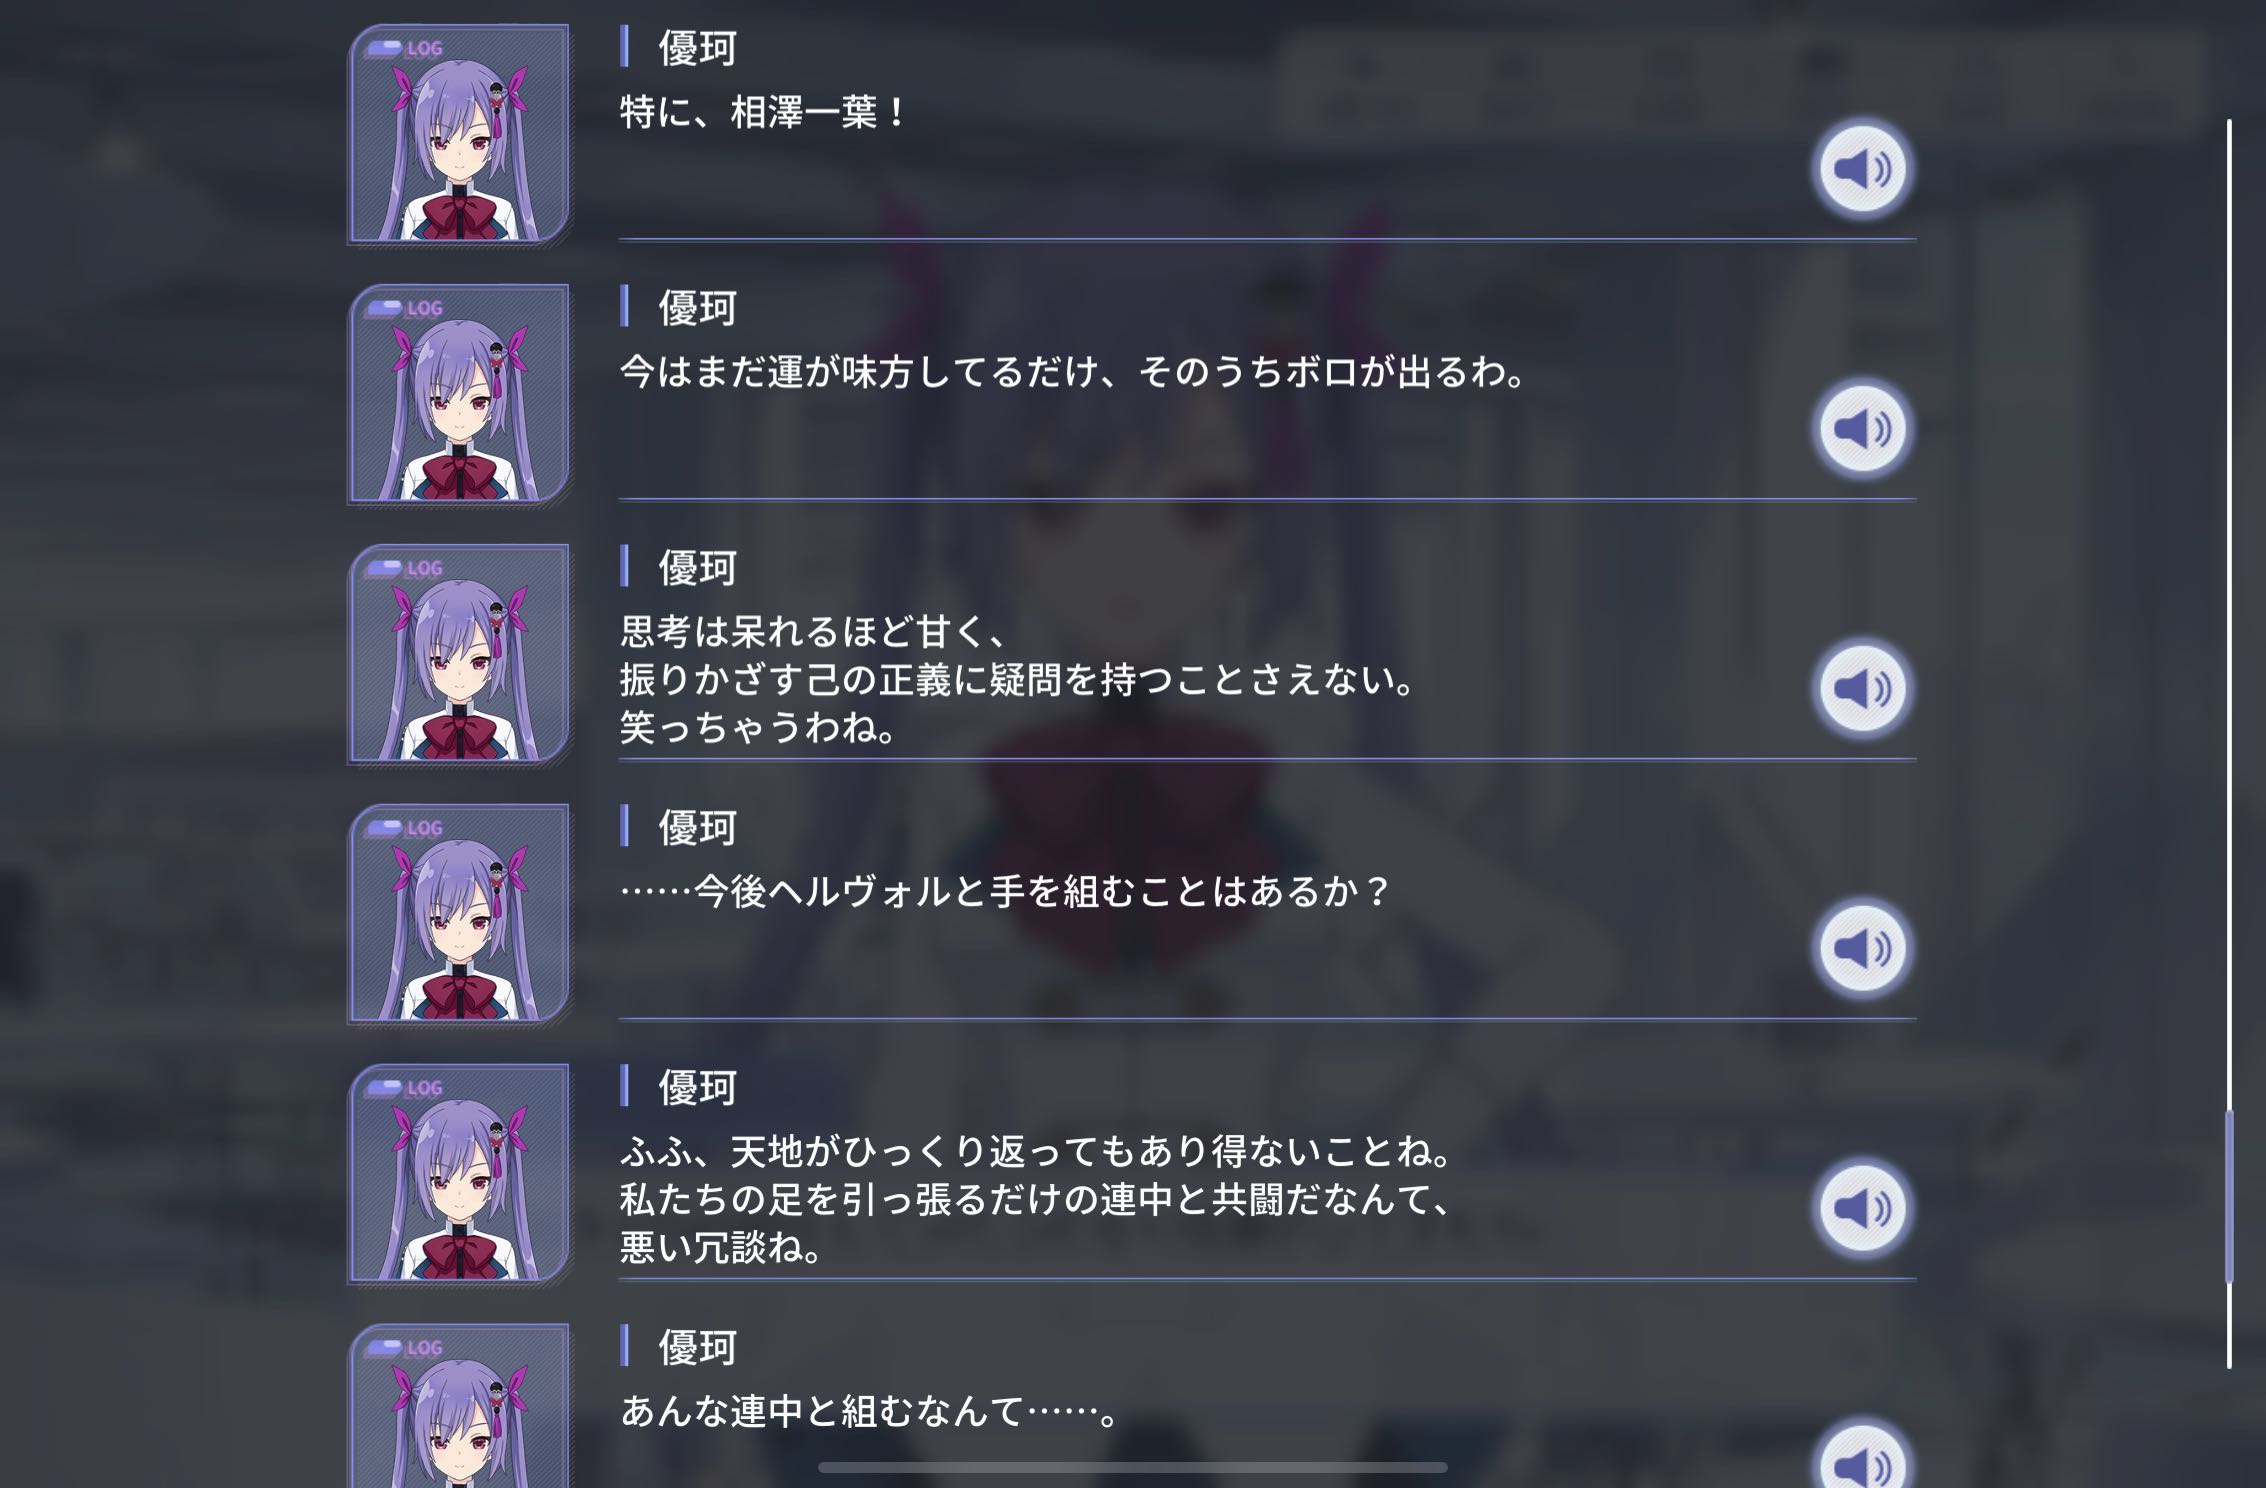Click the home indicator bar at the bottom
The width and height of the screenshot is (2266, 1488).
(x=1132, y=1467)
